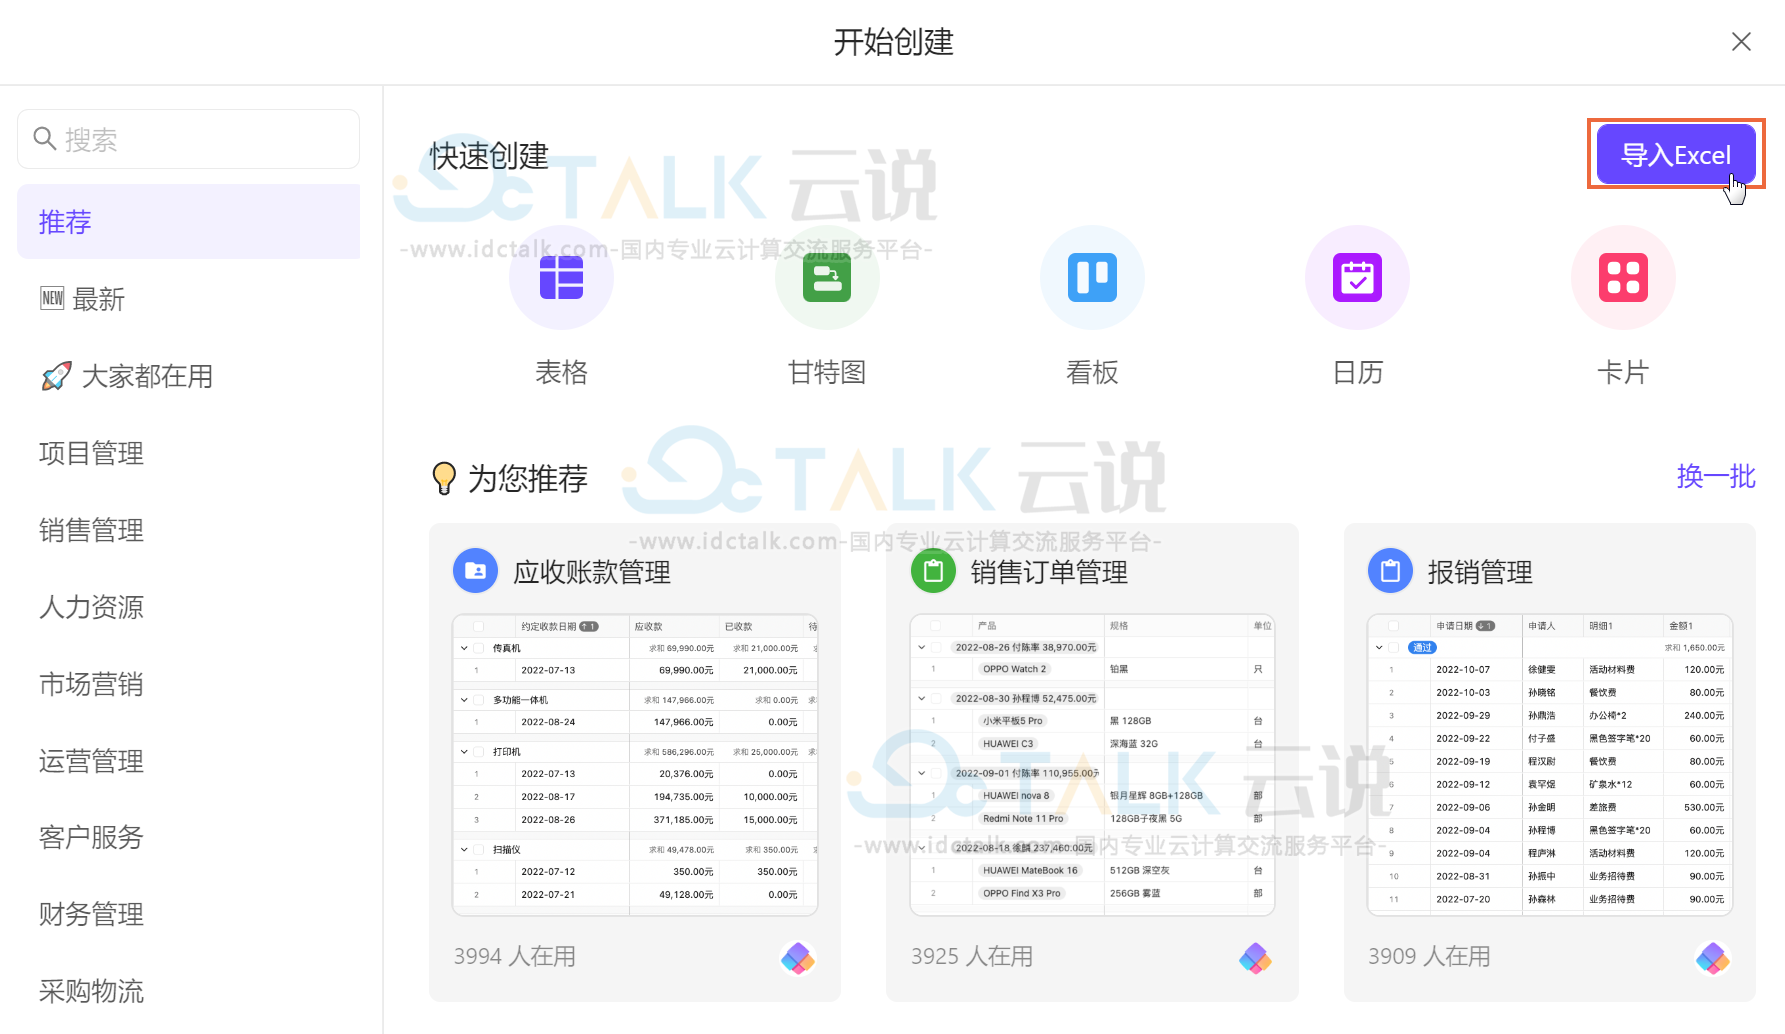Click the 看板 label
Viewport: 1785px width, 1034px height.
tap(1092, 372)
